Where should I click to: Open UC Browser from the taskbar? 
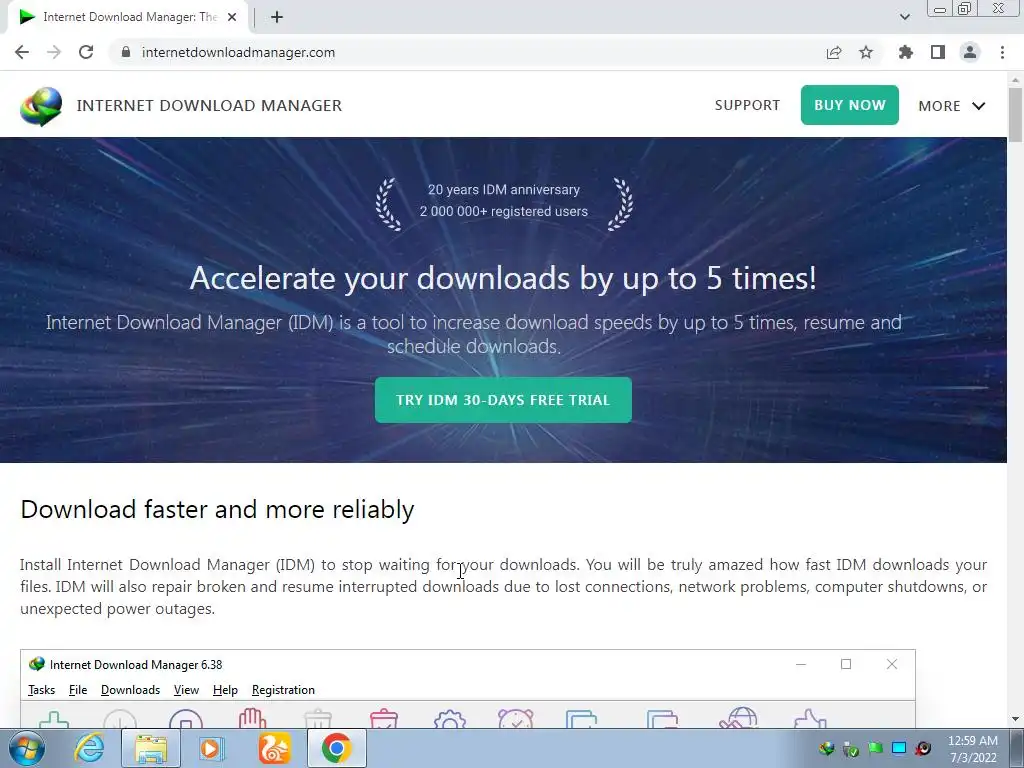click(274, 748)
